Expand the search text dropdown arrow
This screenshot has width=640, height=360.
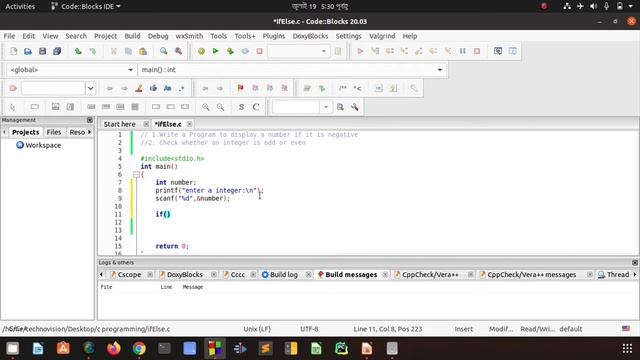coord(90,88)
